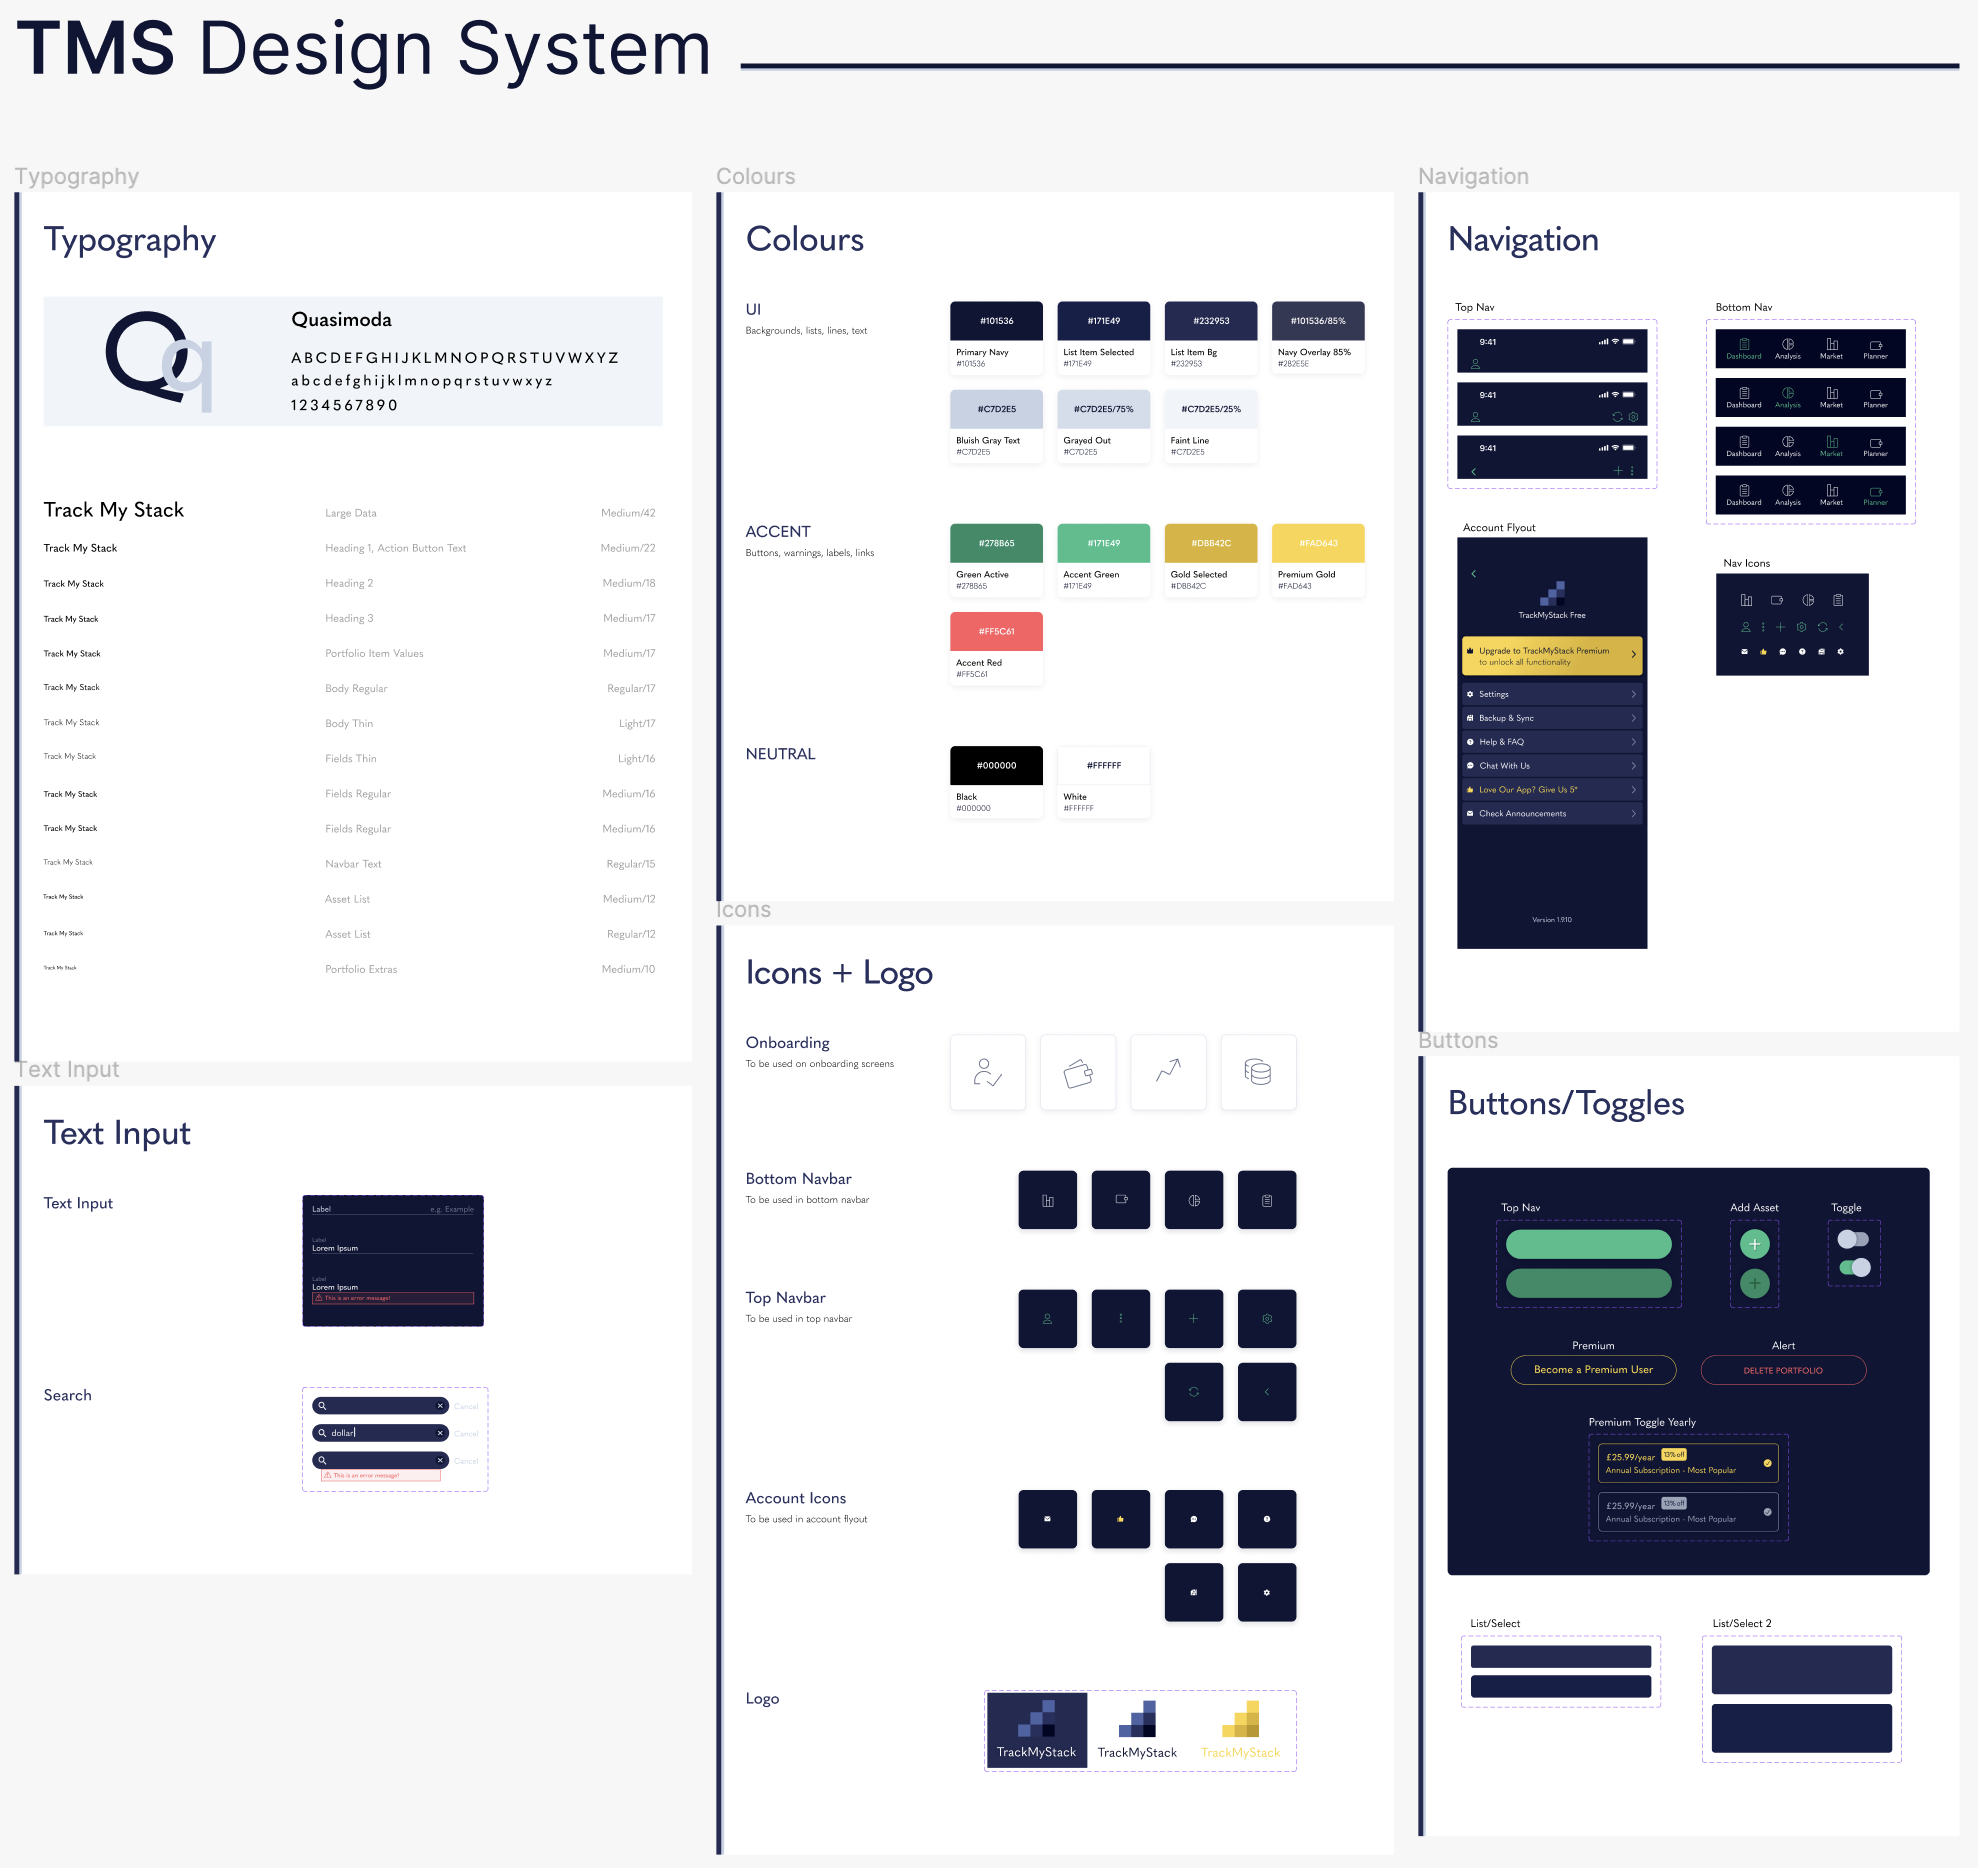Select clipboard Dashboard tile under Bottom Navbar icons
This screenshot has height=1868, width=1978.
point(1267,1200)
